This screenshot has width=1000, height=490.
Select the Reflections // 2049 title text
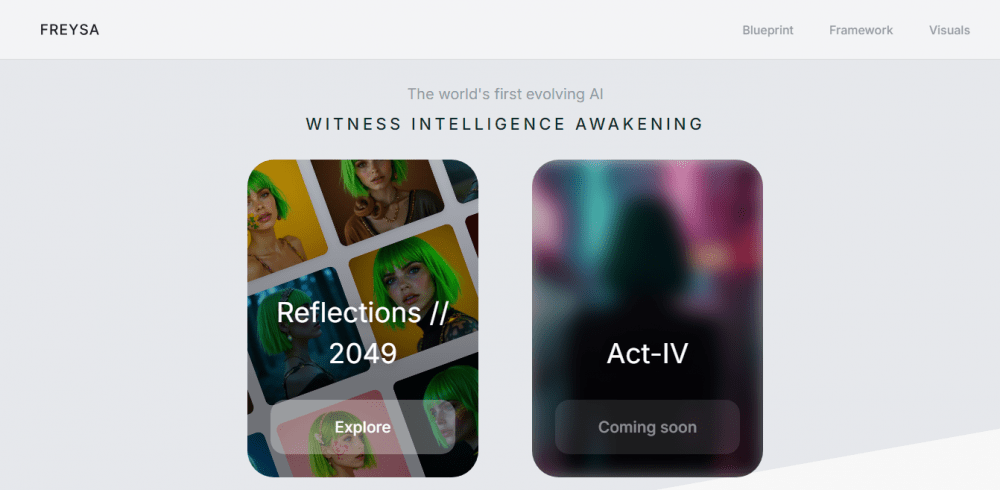pyautogui.click(x=363, y=332)
